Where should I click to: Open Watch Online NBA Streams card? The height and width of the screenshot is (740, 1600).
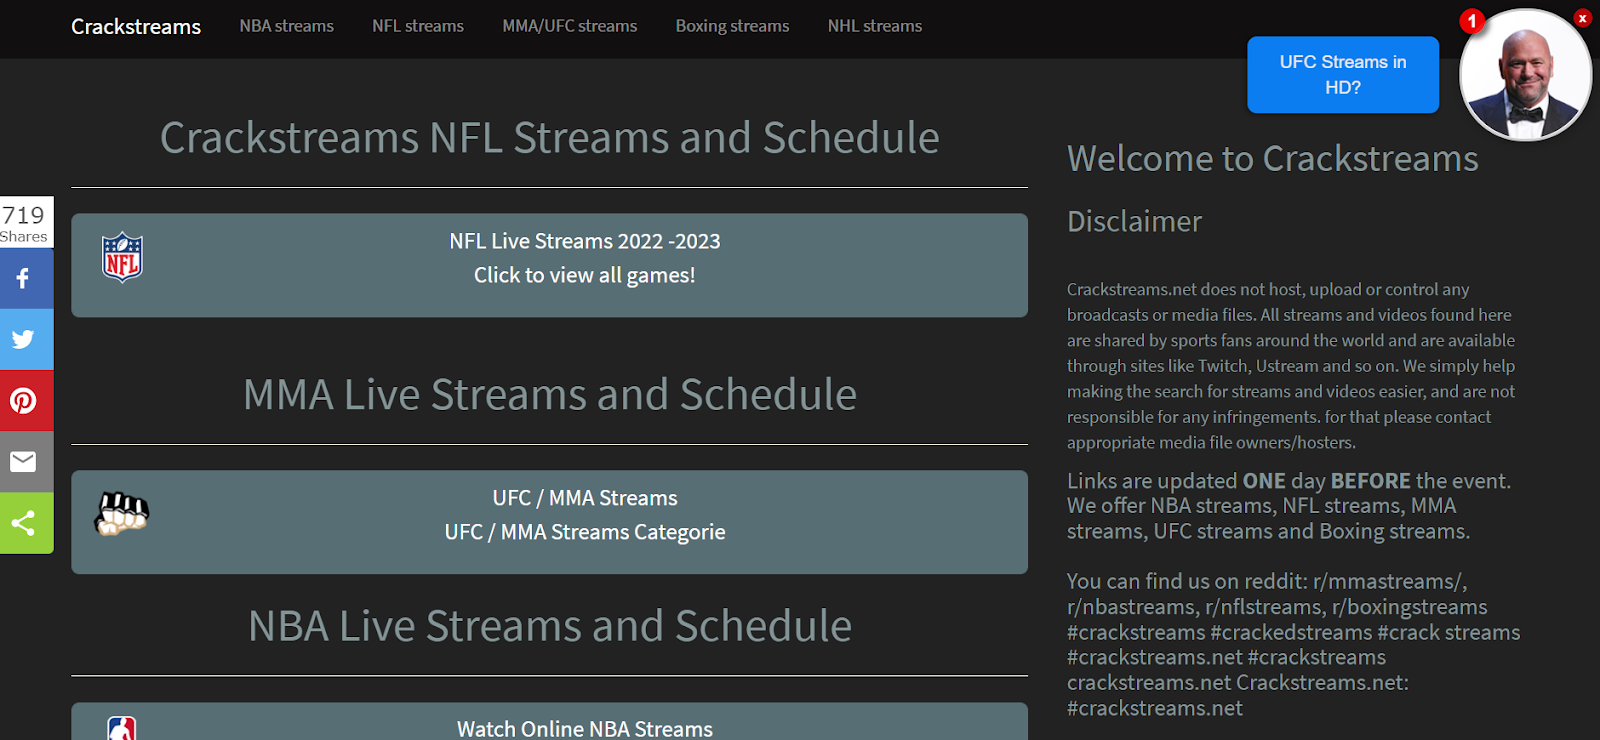coord(549,722)
